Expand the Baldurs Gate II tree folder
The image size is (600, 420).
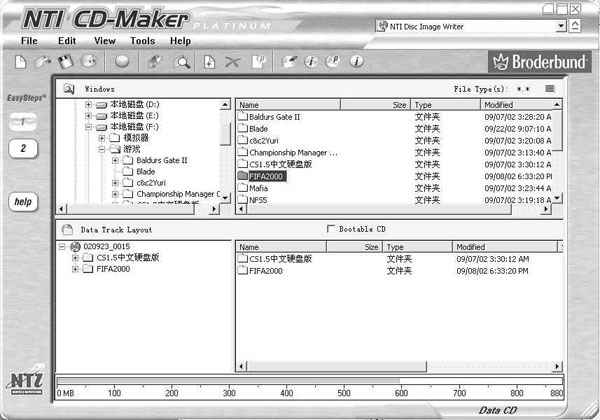[115, 160]
